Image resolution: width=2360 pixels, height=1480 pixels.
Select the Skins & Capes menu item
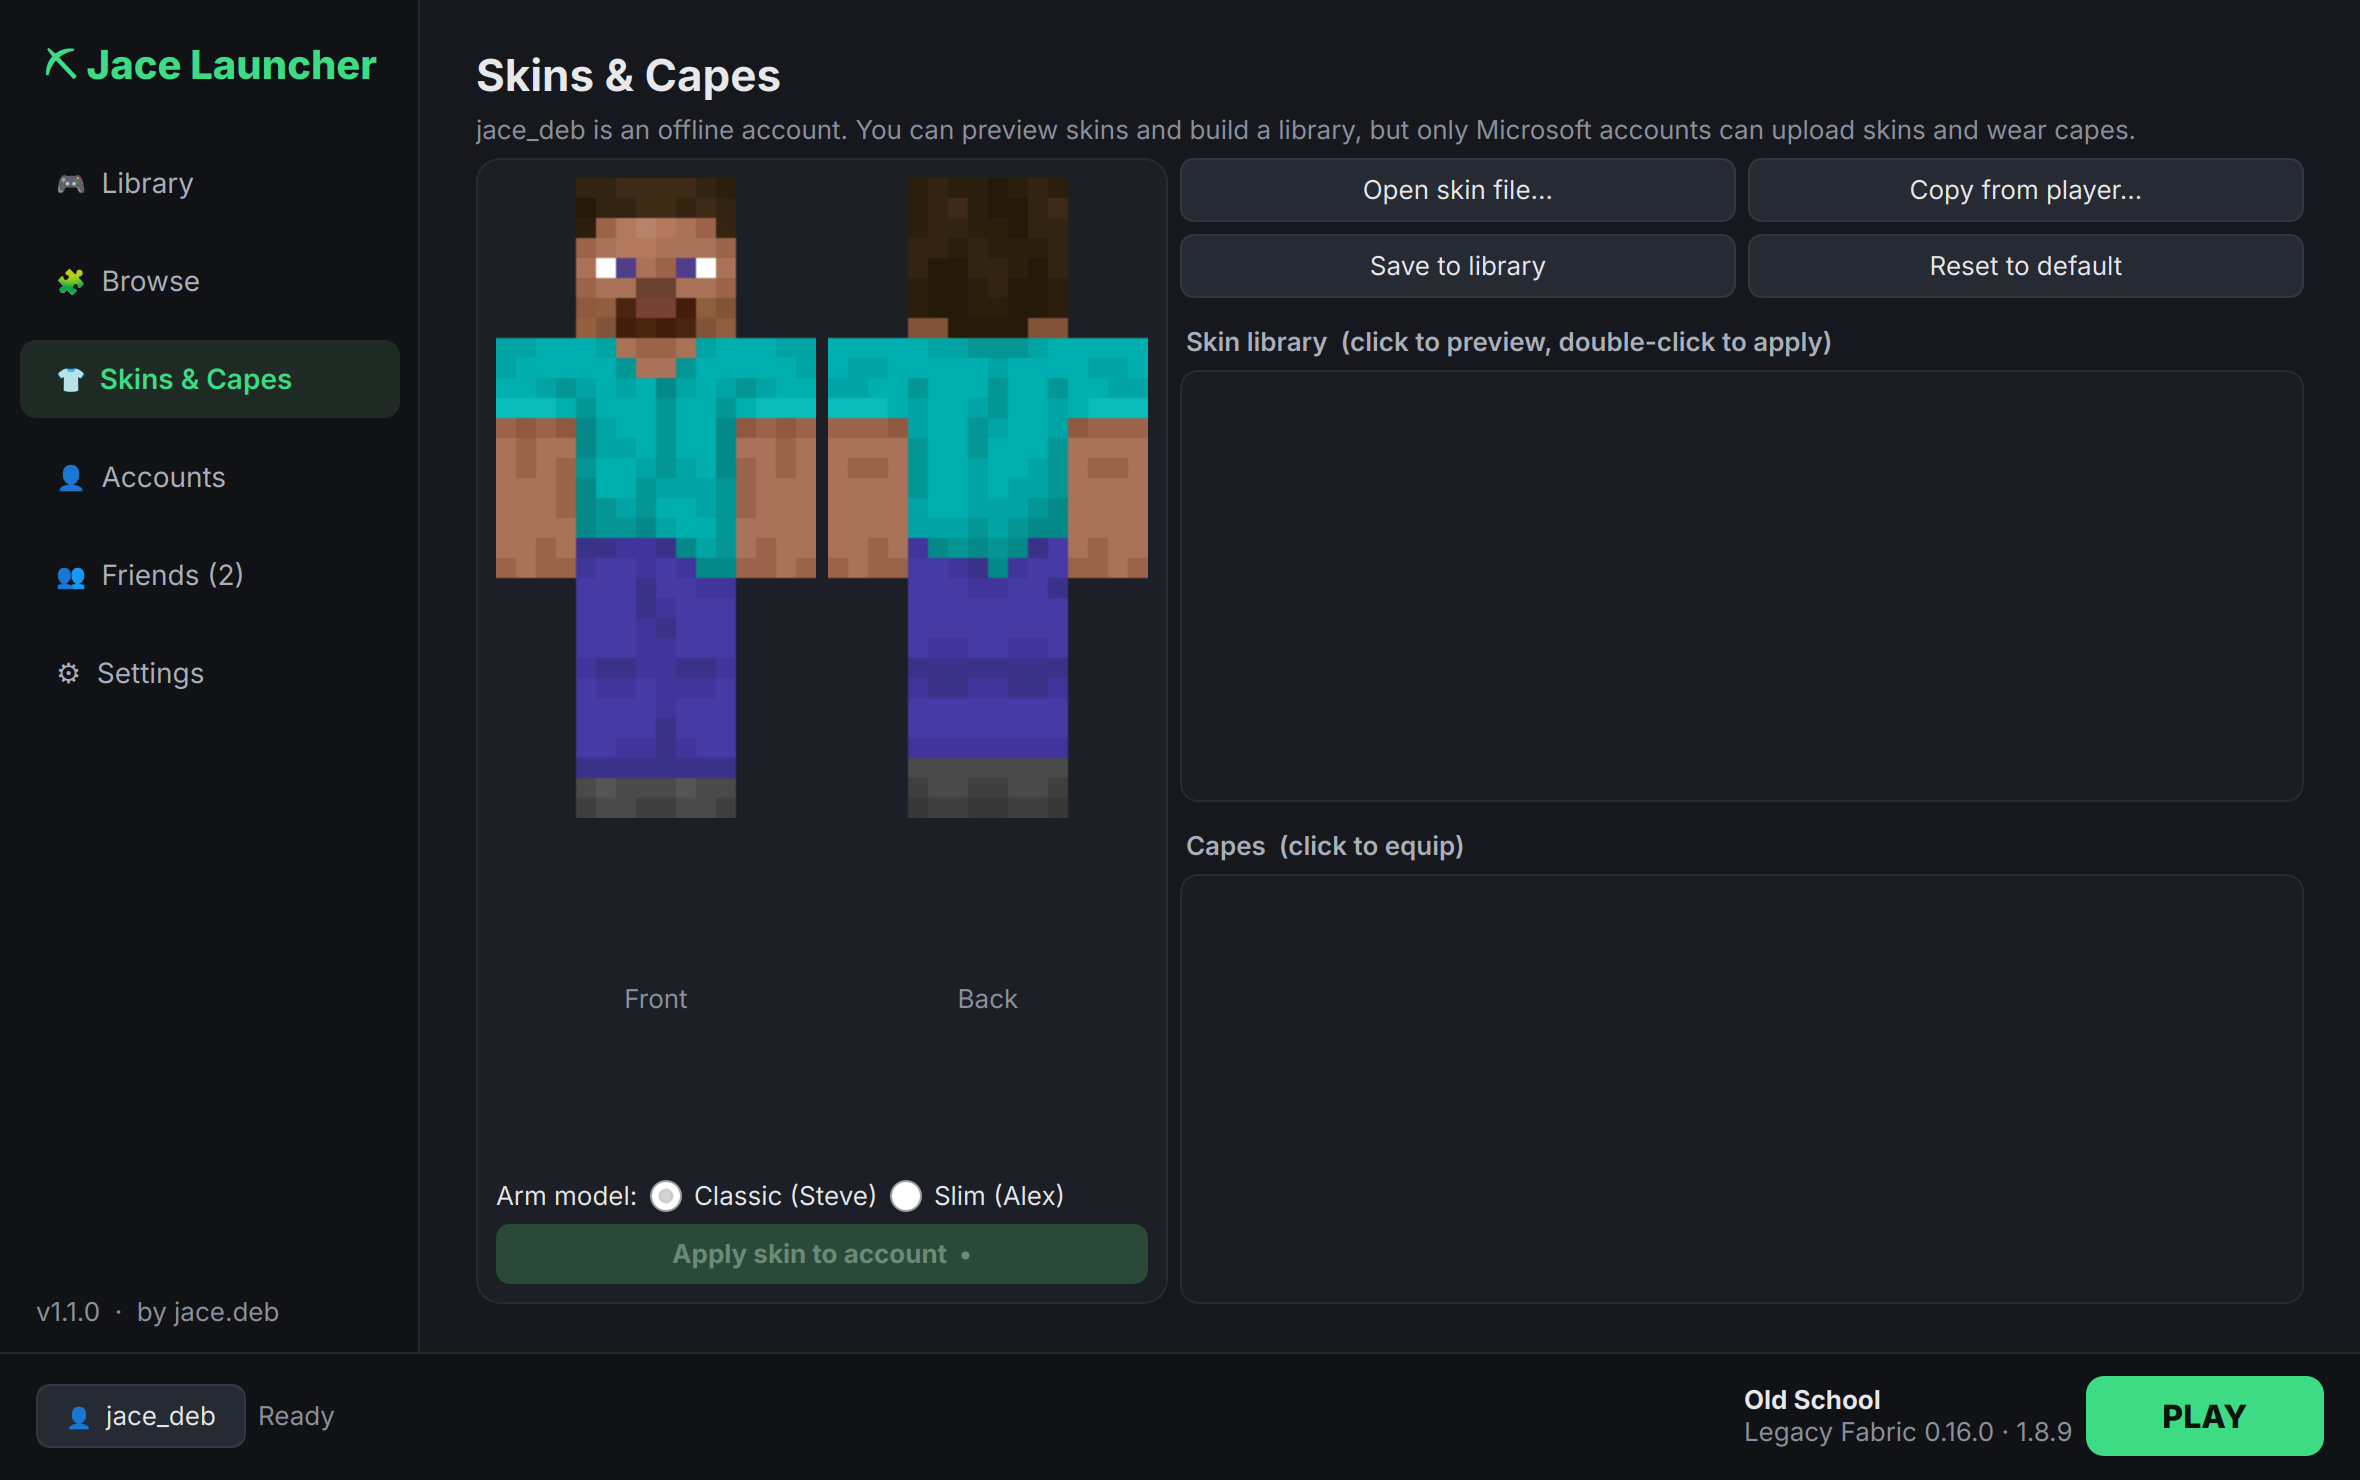click(x=210, y=379)
